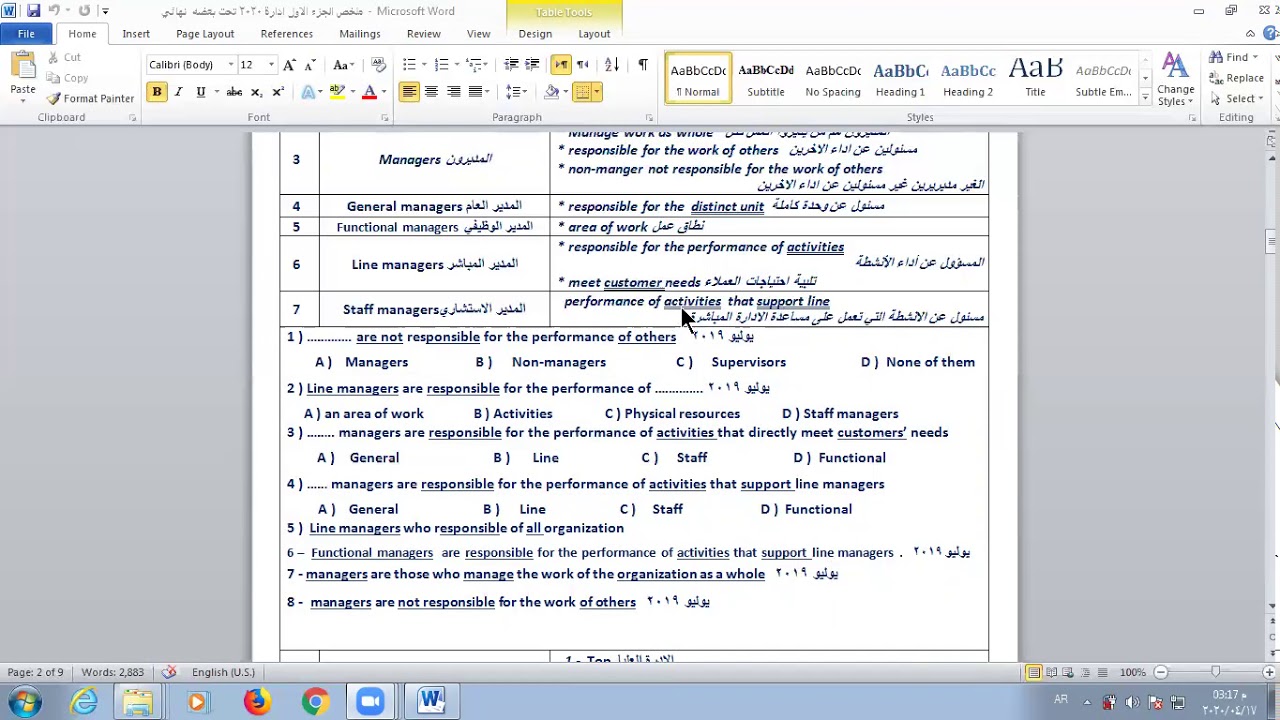Expand the highlight color dropdown arrow
1280x720 pixels.
(x=353, y=92)
